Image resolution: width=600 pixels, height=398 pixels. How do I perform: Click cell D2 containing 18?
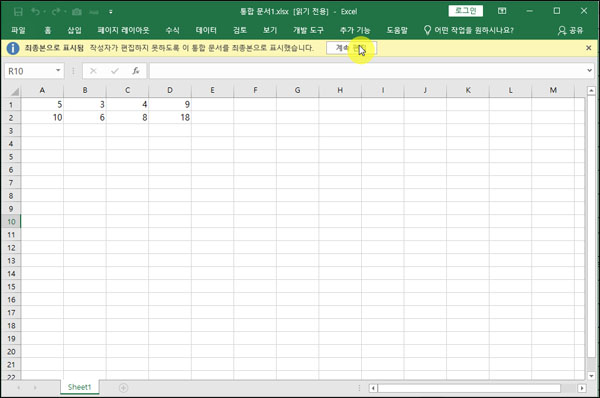tap(170, 117)
